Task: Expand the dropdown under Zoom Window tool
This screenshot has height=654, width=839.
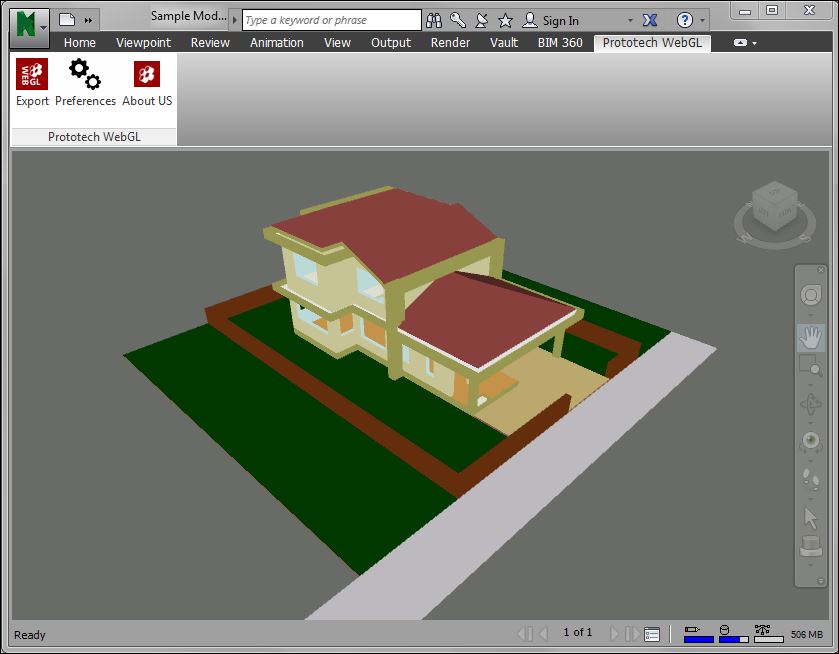Action: click(811, 384)
